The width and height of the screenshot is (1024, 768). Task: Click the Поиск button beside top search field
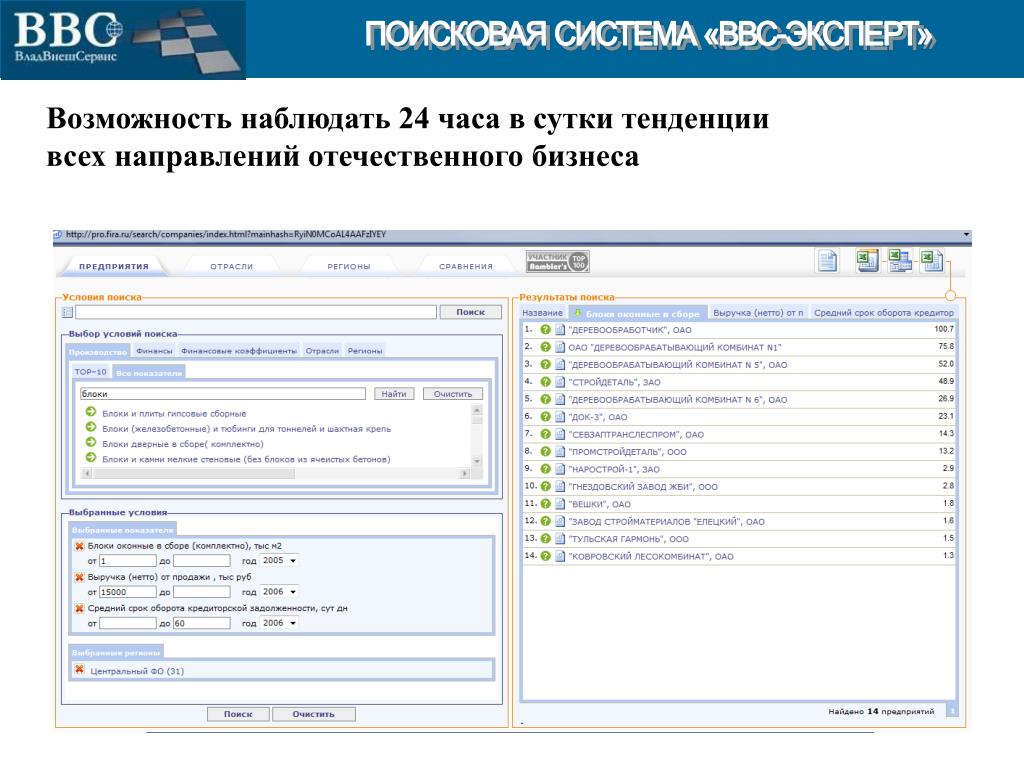click(470, 312)
